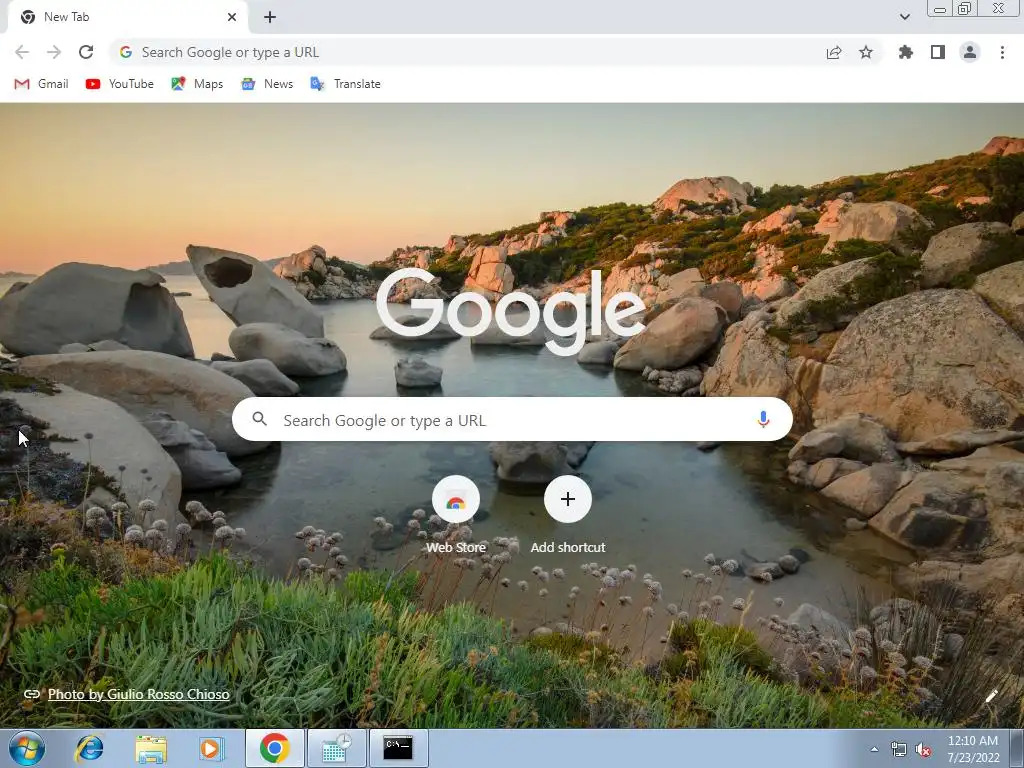Close the New Tab tab

tap(232, 17)
